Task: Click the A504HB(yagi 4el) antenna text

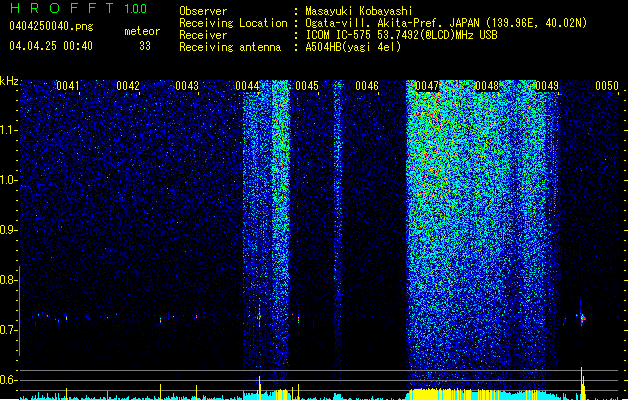Action: coord(353,47)
